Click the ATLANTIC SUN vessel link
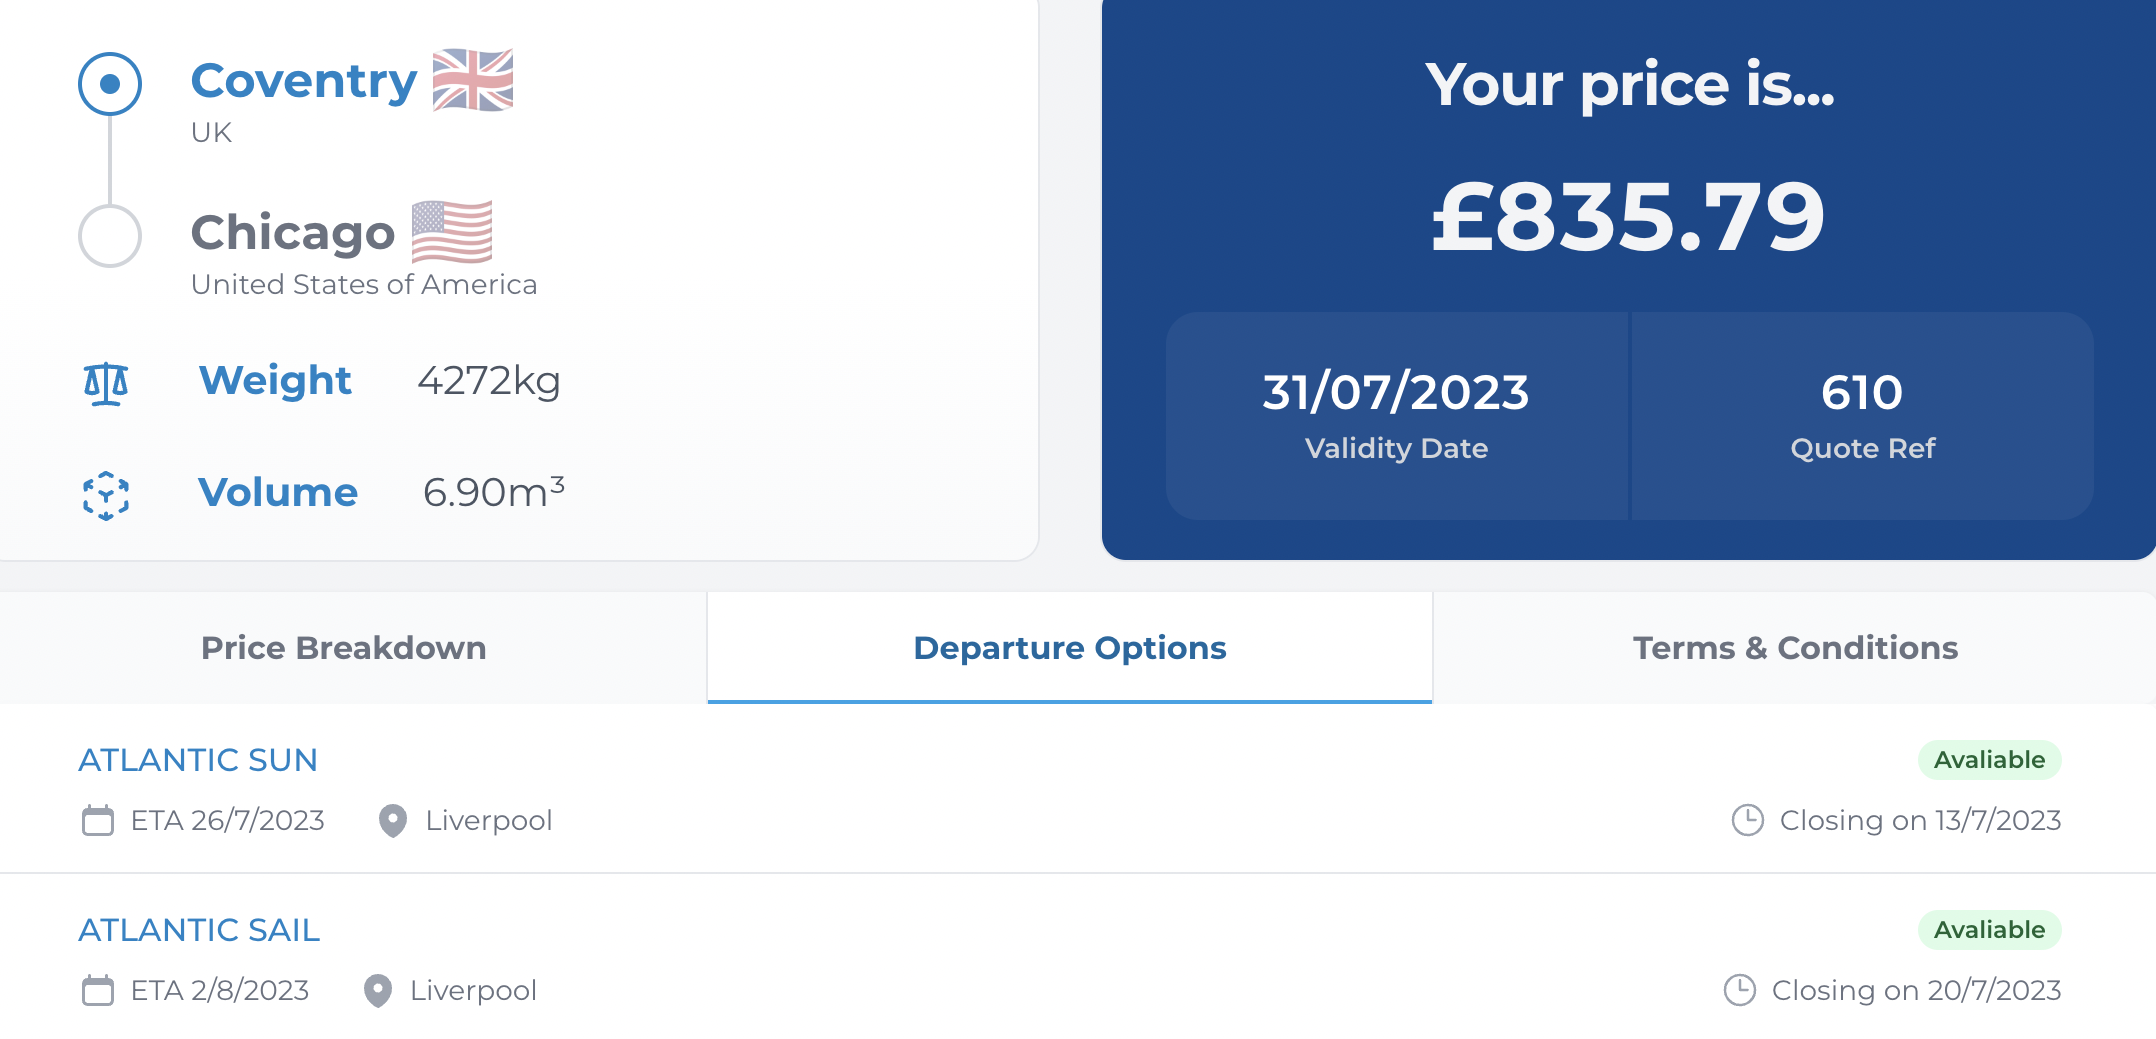 (x=198, y=760)
